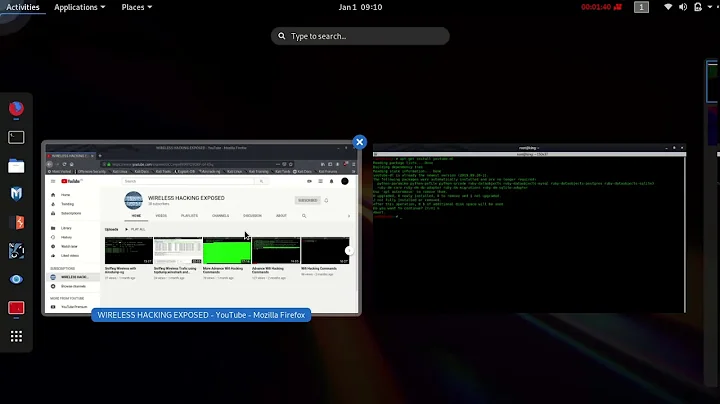The height and width of the screenshot is (404, 720).
Task: Open the Applications menu
Action: 79,7
